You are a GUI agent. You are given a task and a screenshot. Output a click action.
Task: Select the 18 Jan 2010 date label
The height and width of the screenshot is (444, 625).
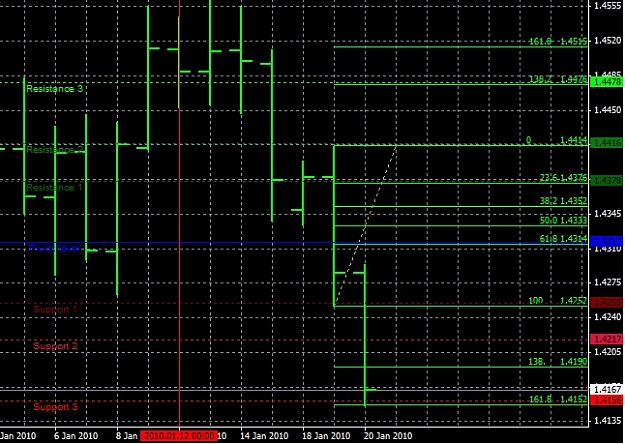[326, 436]
